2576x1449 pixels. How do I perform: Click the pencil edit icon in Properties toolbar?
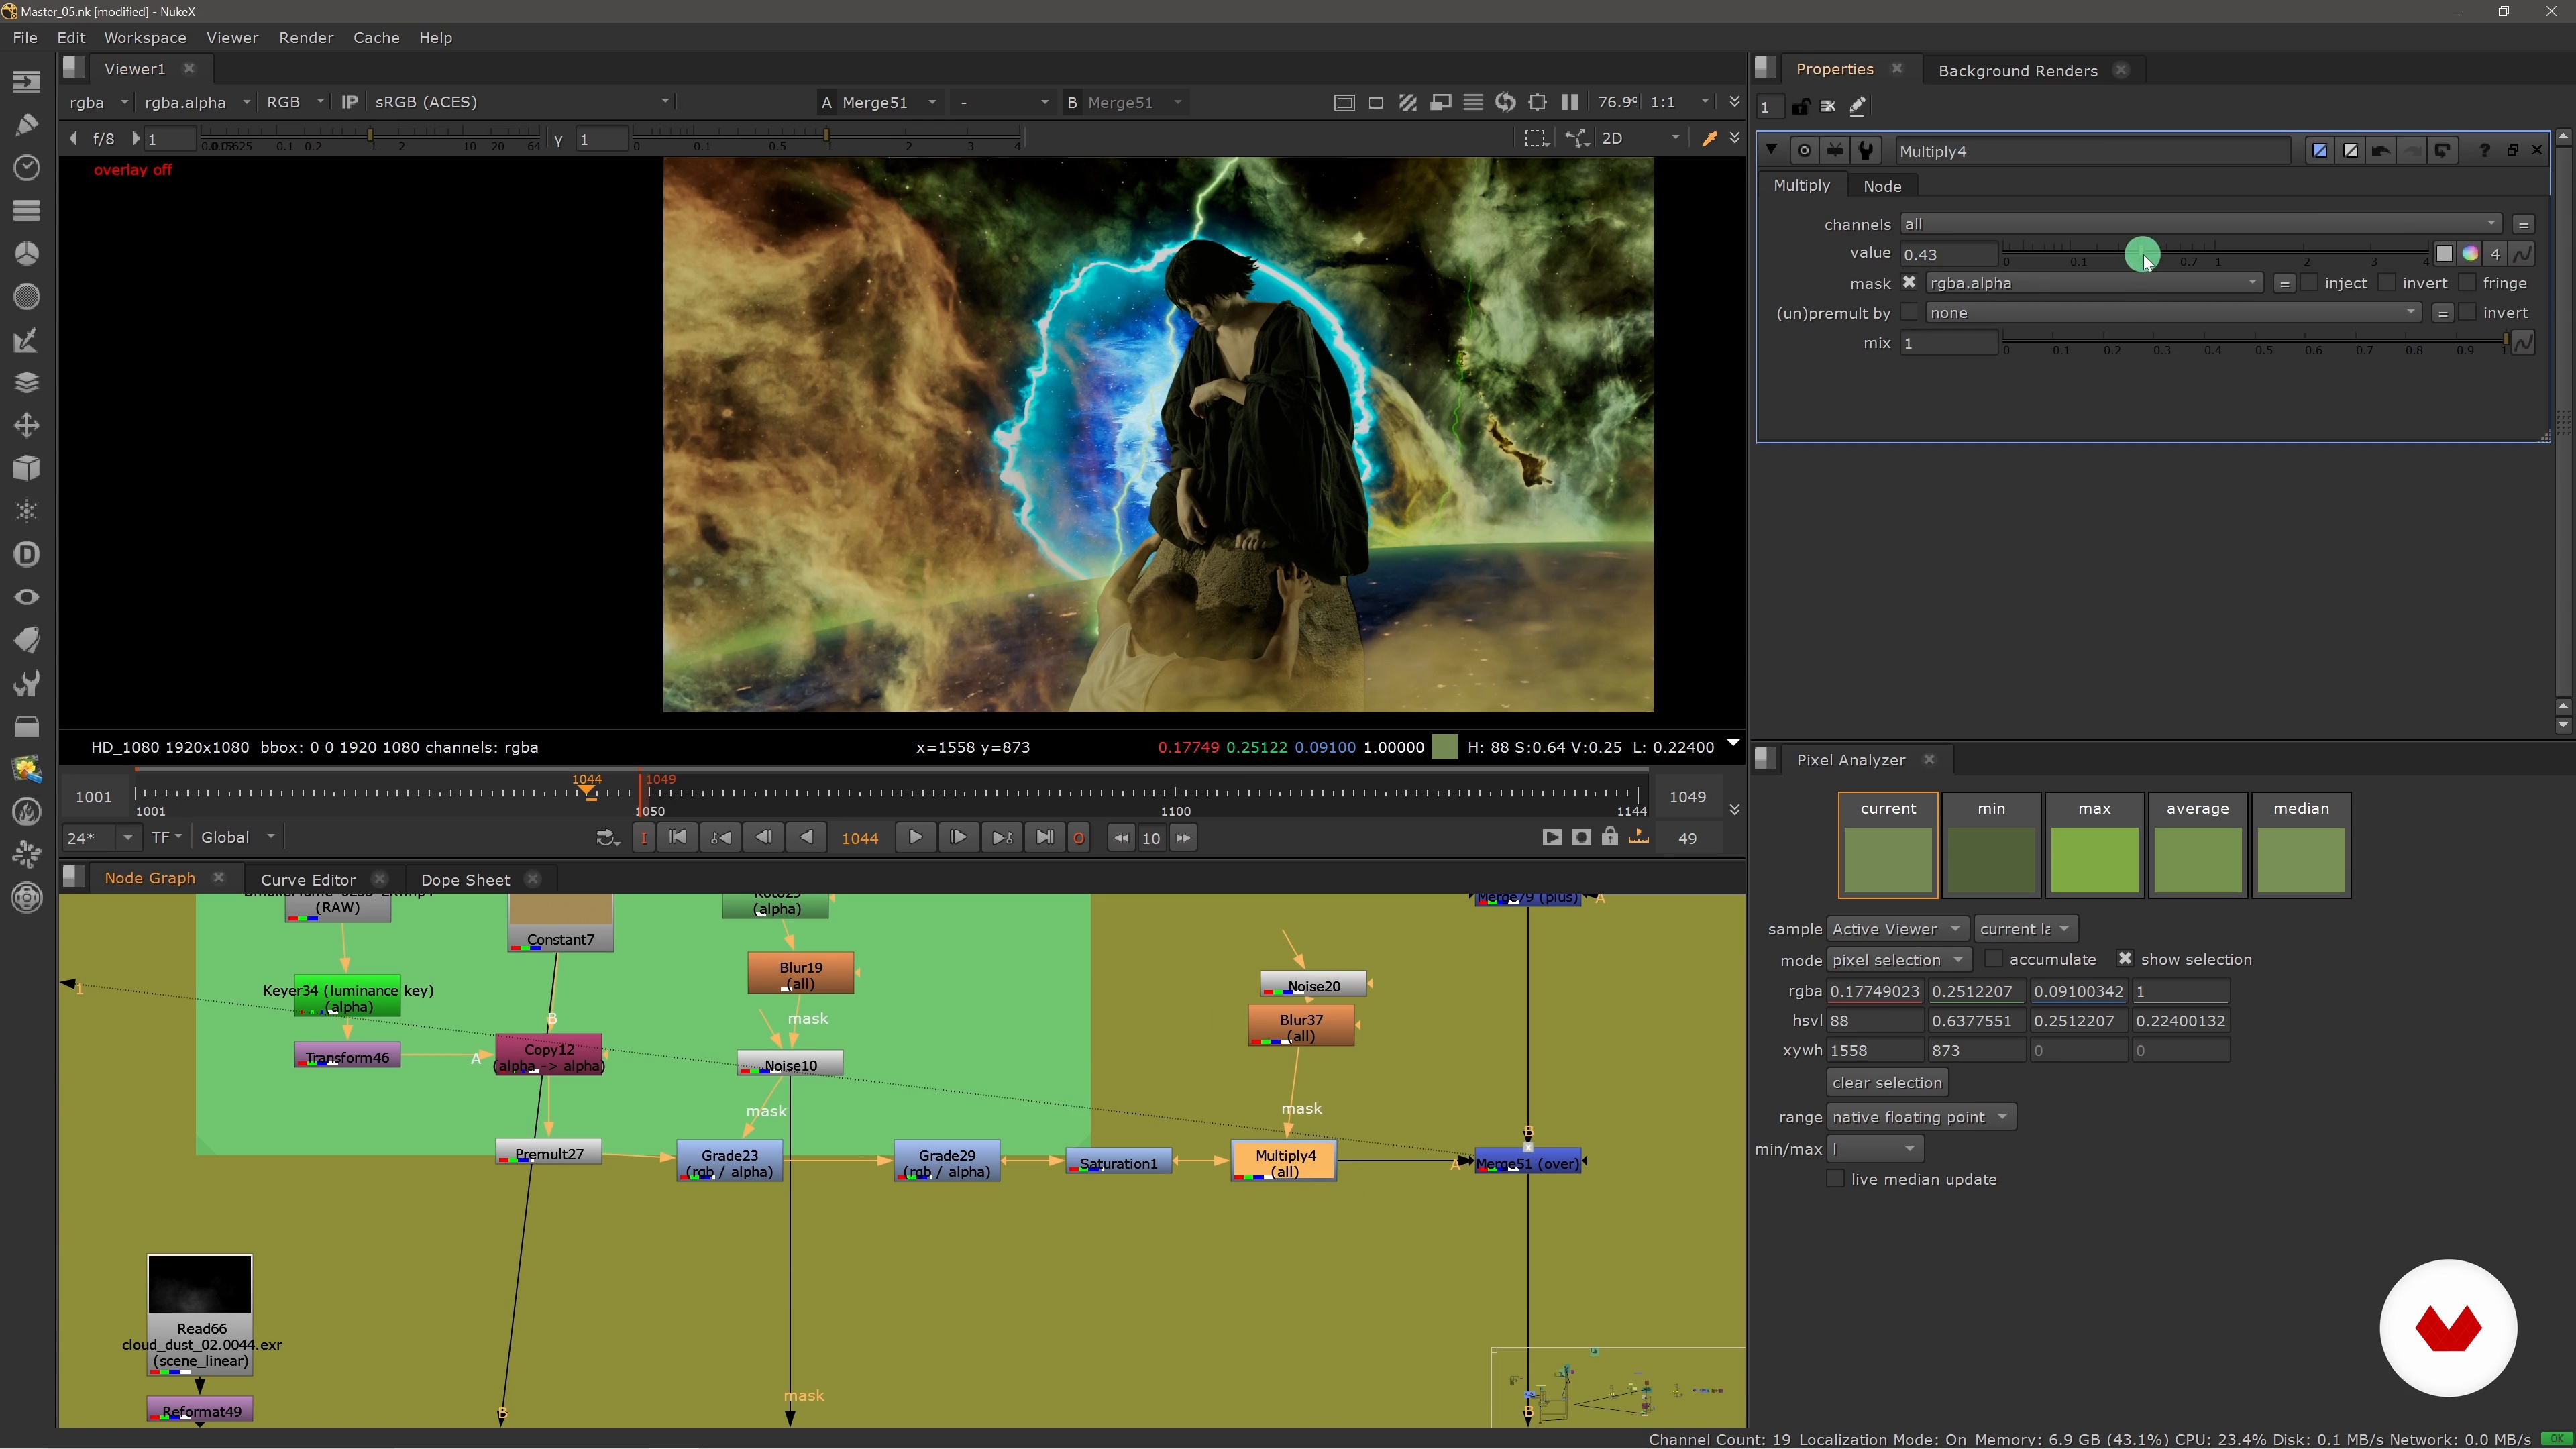tap(1857, 106)
